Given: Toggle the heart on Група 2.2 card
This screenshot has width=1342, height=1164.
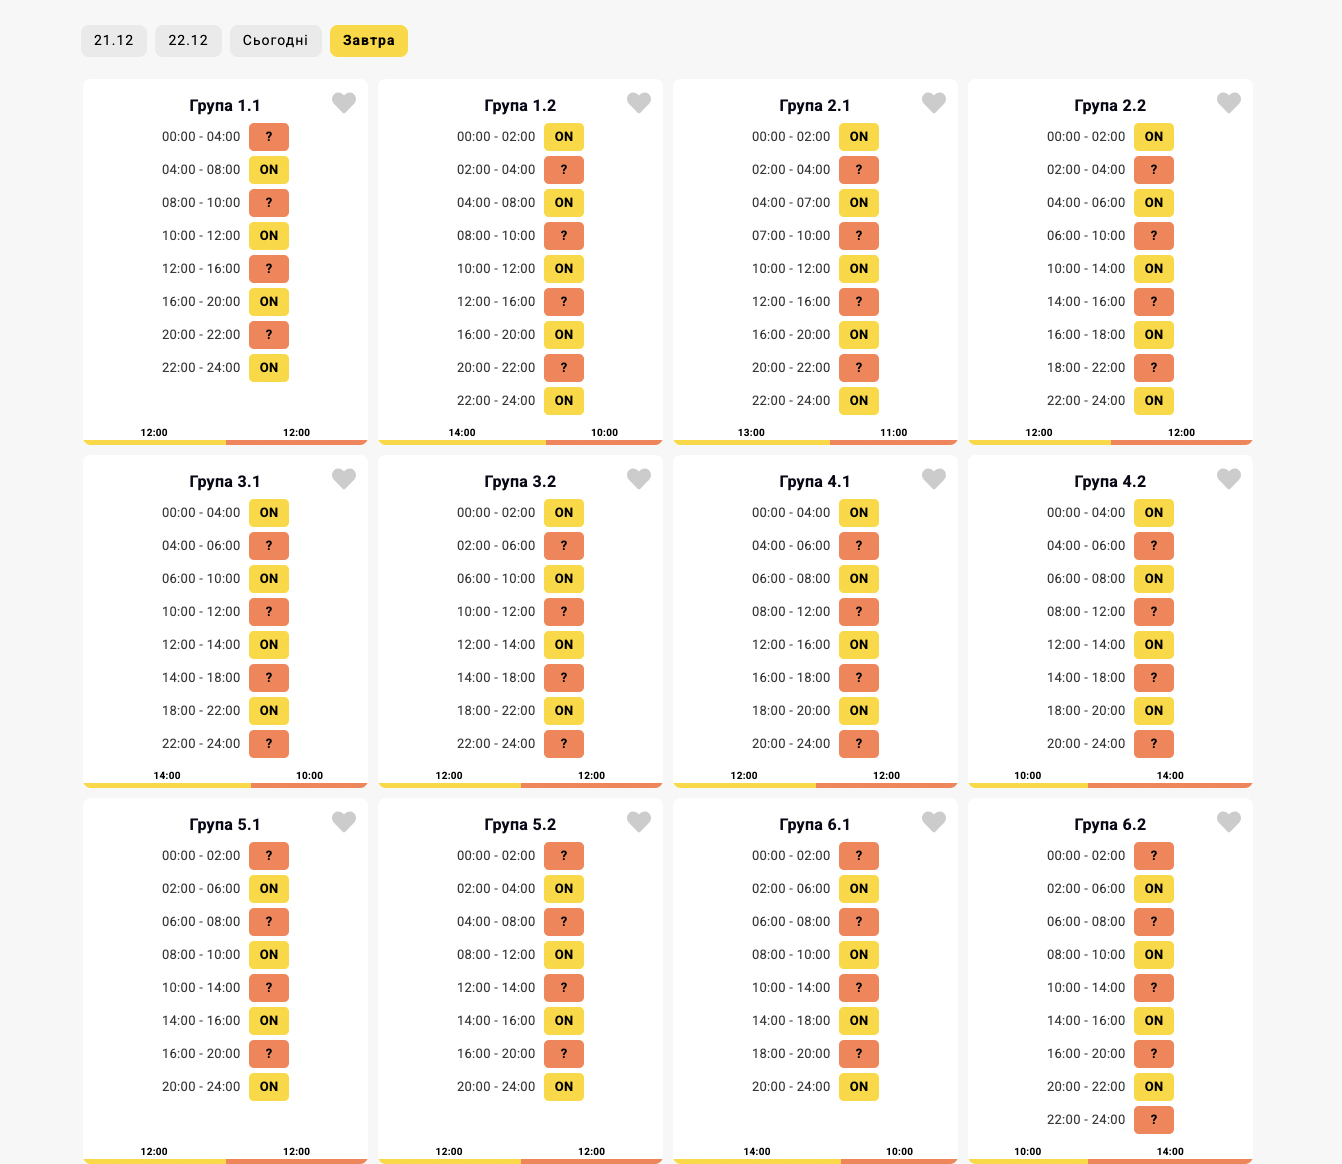Looking at the screenshot, I should click(1228, 103).
